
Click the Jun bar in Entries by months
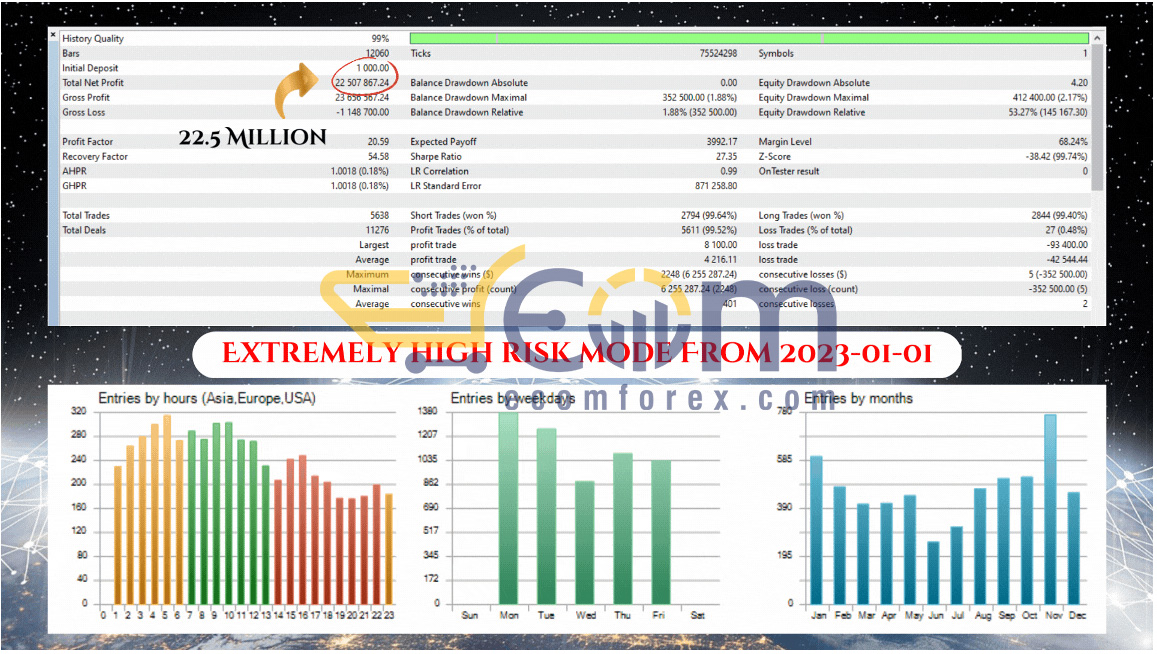(x=934, y=574)
